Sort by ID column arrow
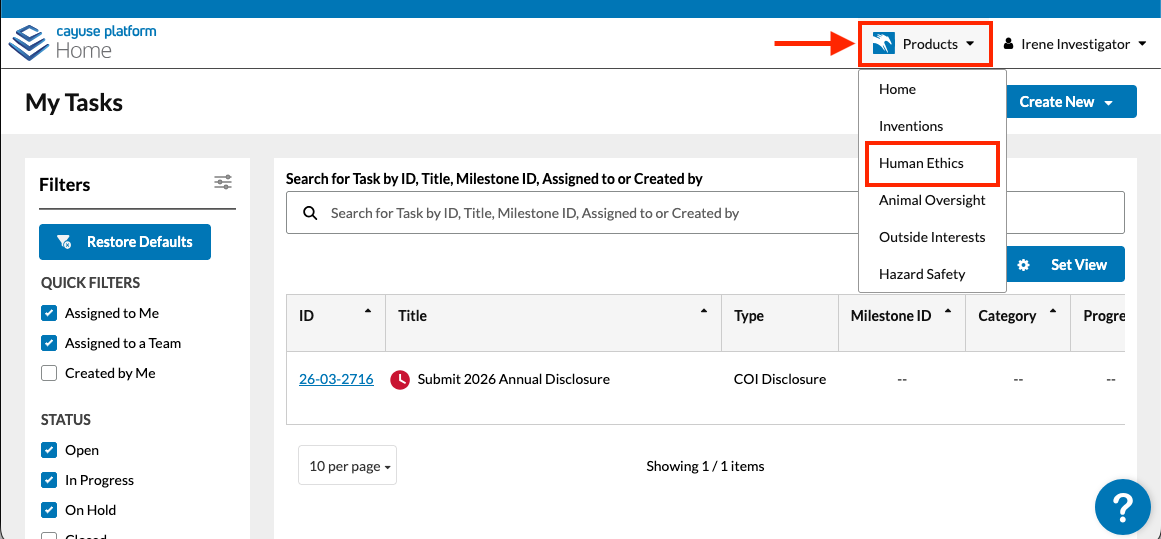1161x539 pixels. tap(367, 312)
